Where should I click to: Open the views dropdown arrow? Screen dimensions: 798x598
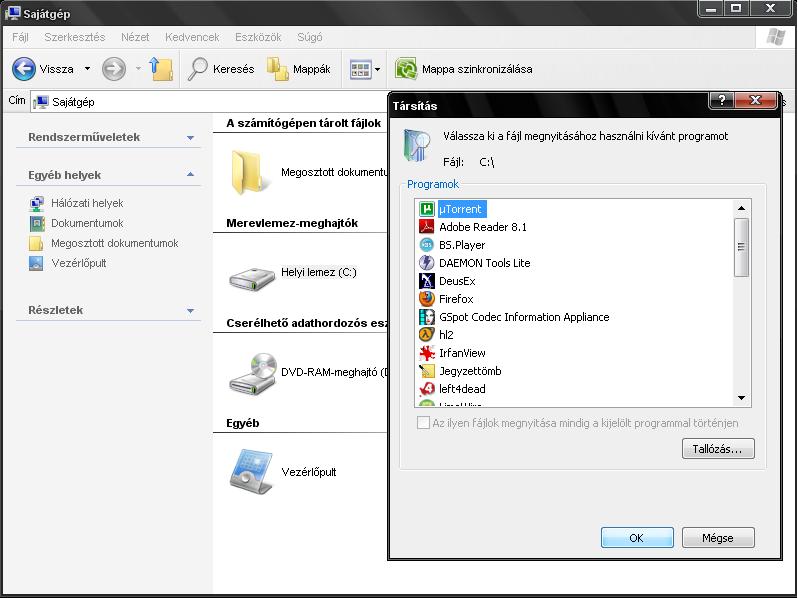click(377, 69)
